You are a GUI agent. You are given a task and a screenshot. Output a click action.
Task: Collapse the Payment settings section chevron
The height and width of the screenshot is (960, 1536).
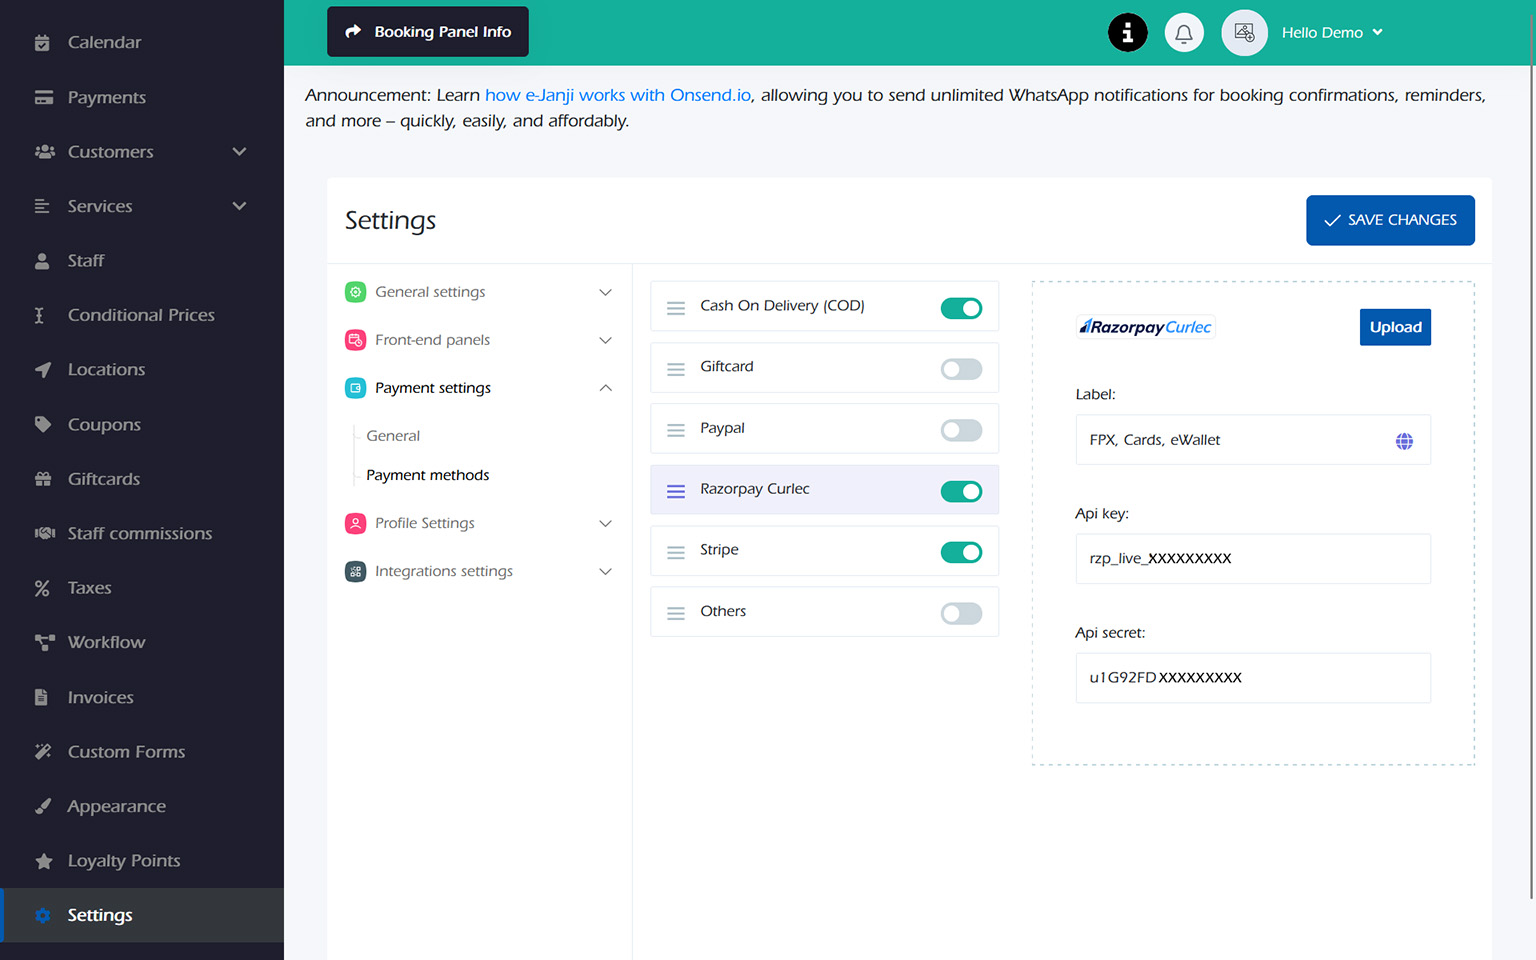605,388
